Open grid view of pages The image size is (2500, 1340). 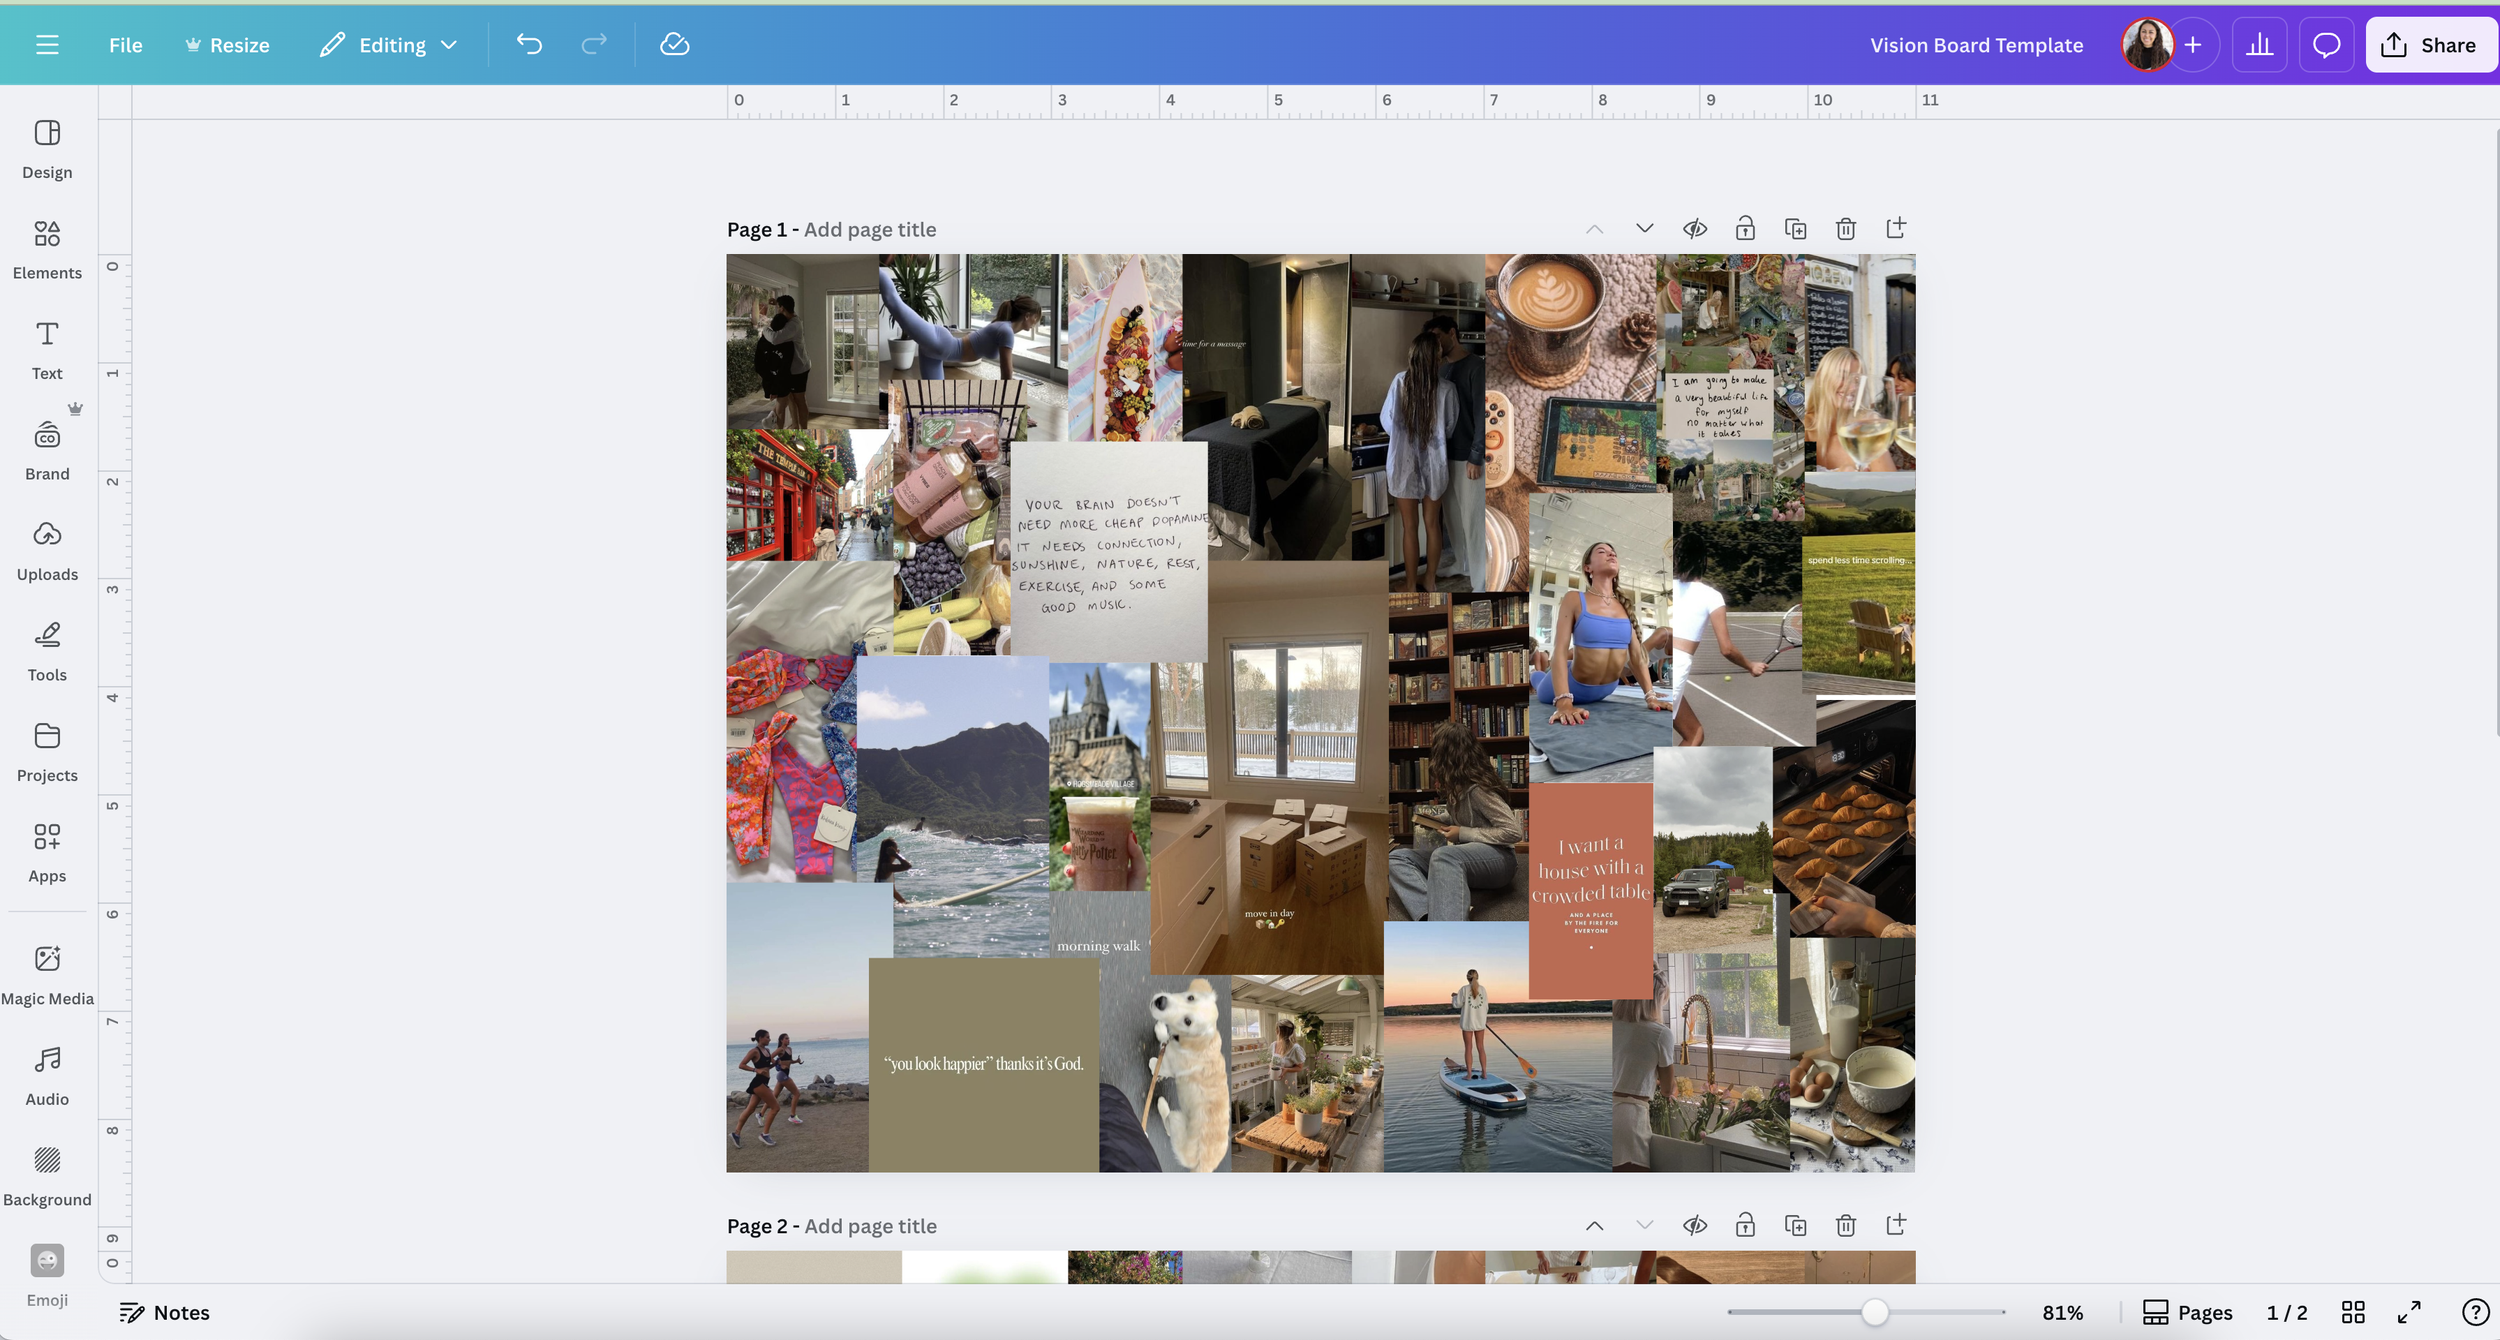pos(2353,1312)
